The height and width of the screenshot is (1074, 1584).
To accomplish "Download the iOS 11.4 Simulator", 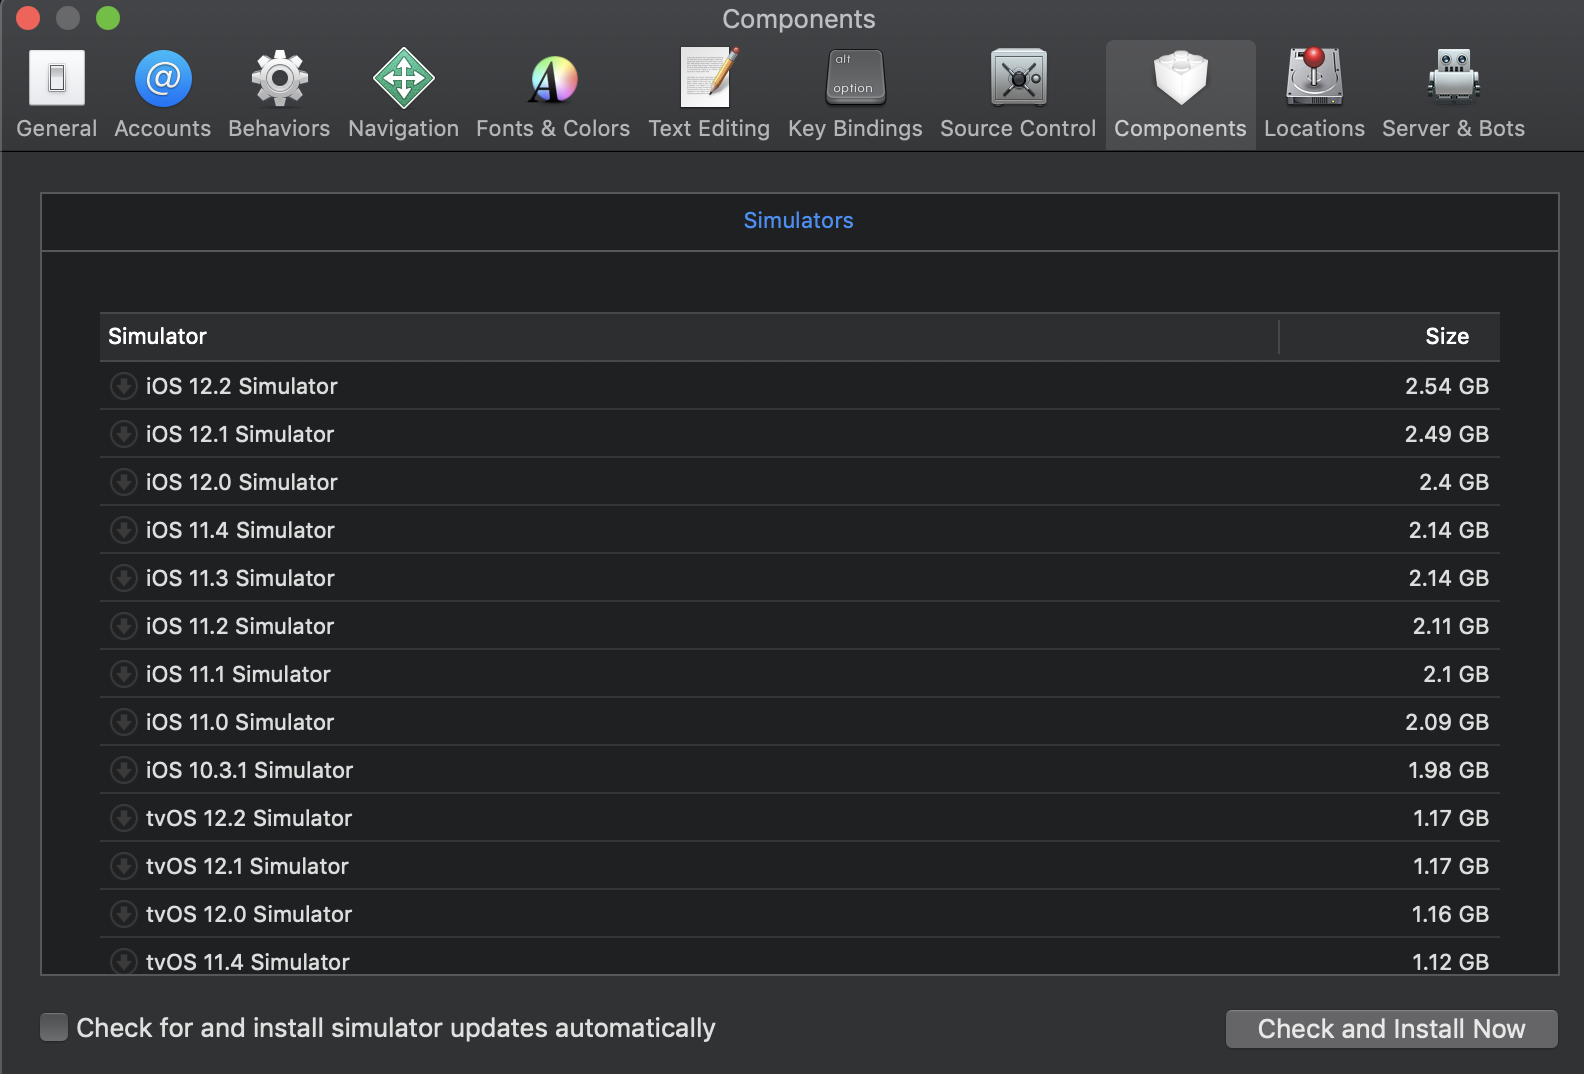I will point(123,530).
